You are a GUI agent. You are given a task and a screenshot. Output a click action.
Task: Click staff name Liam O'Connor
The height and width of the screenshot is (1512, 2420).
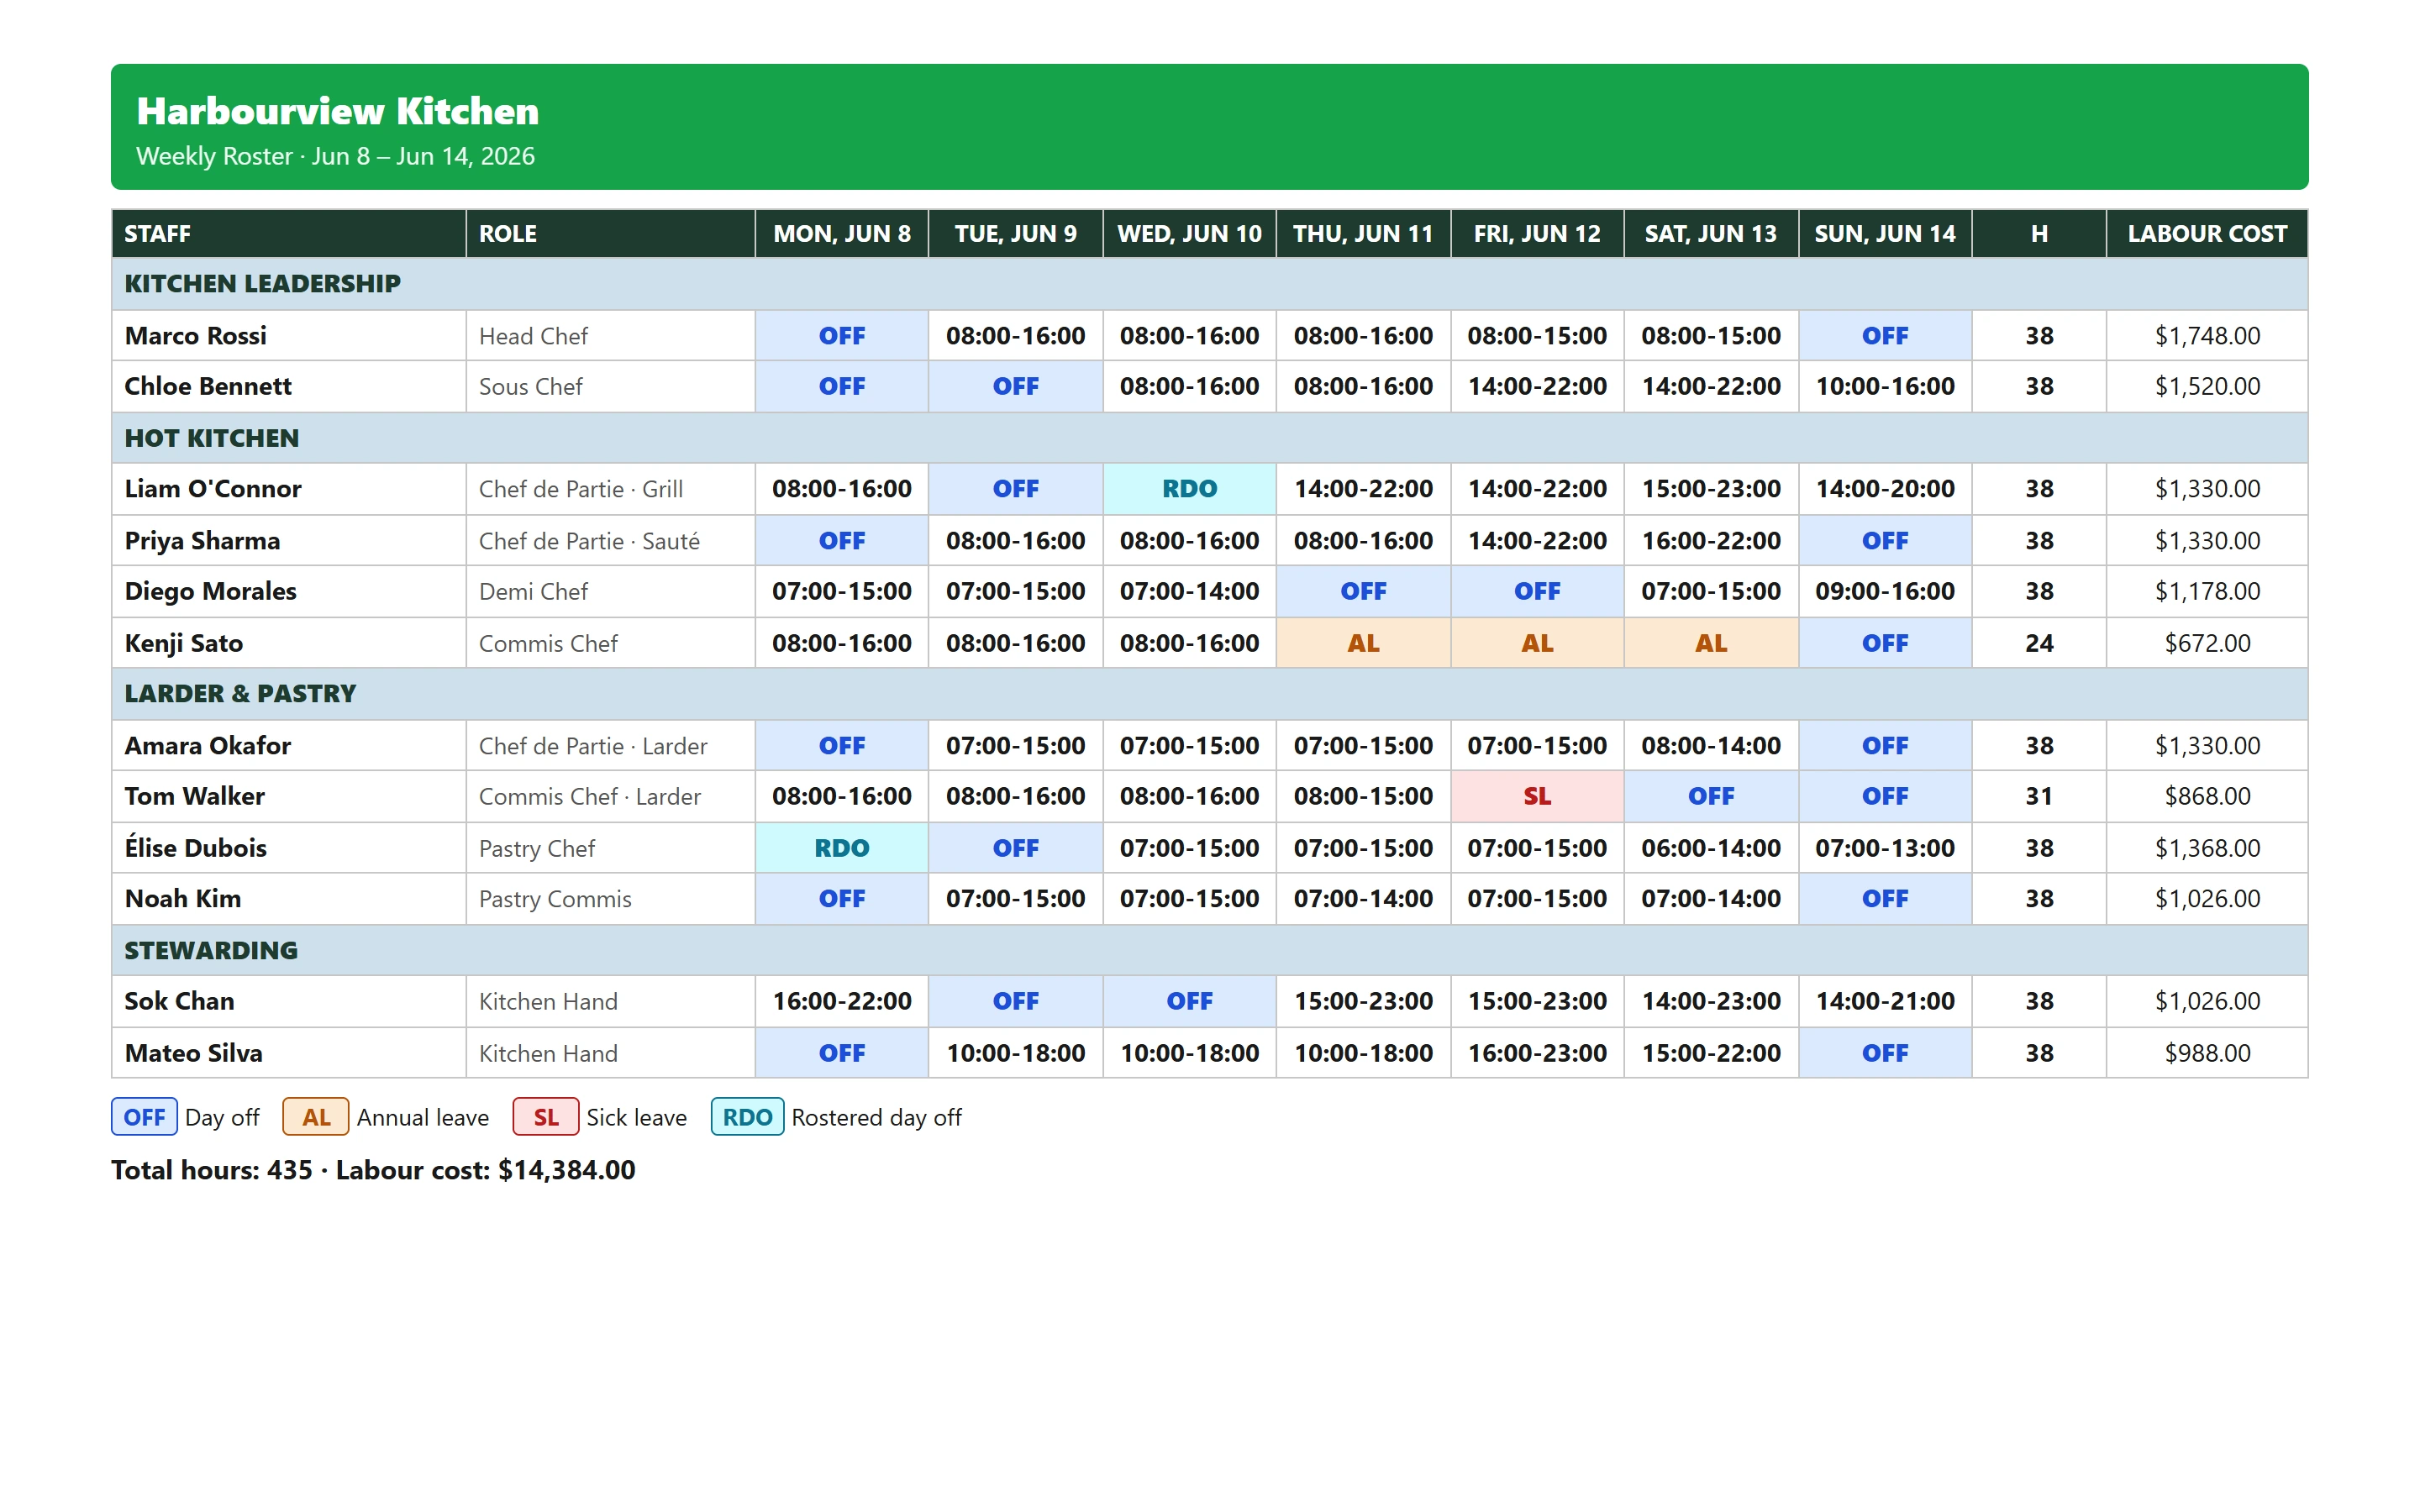(x=213, y=489)
